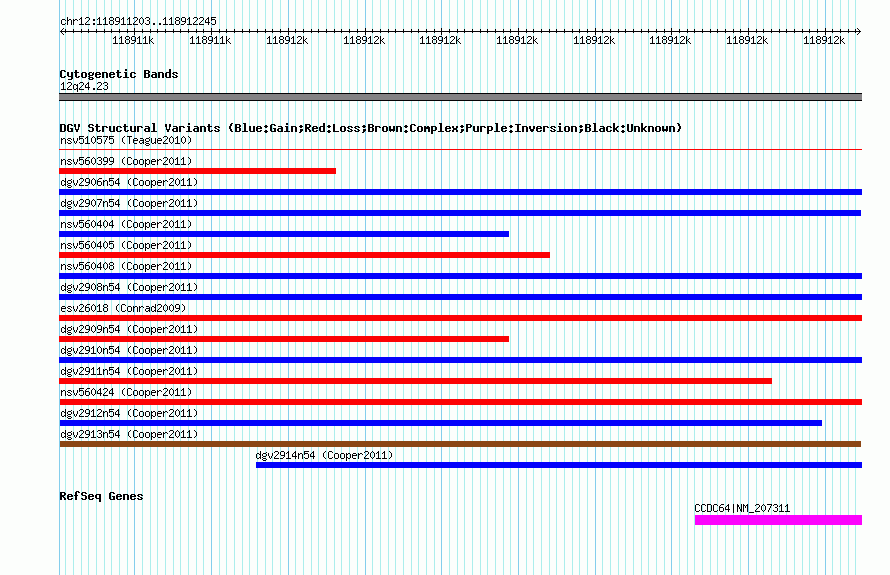This screenshot has width=890, height=575.
Task: Click the right scroll arrow on the ruler
Action: pos(858,32)
